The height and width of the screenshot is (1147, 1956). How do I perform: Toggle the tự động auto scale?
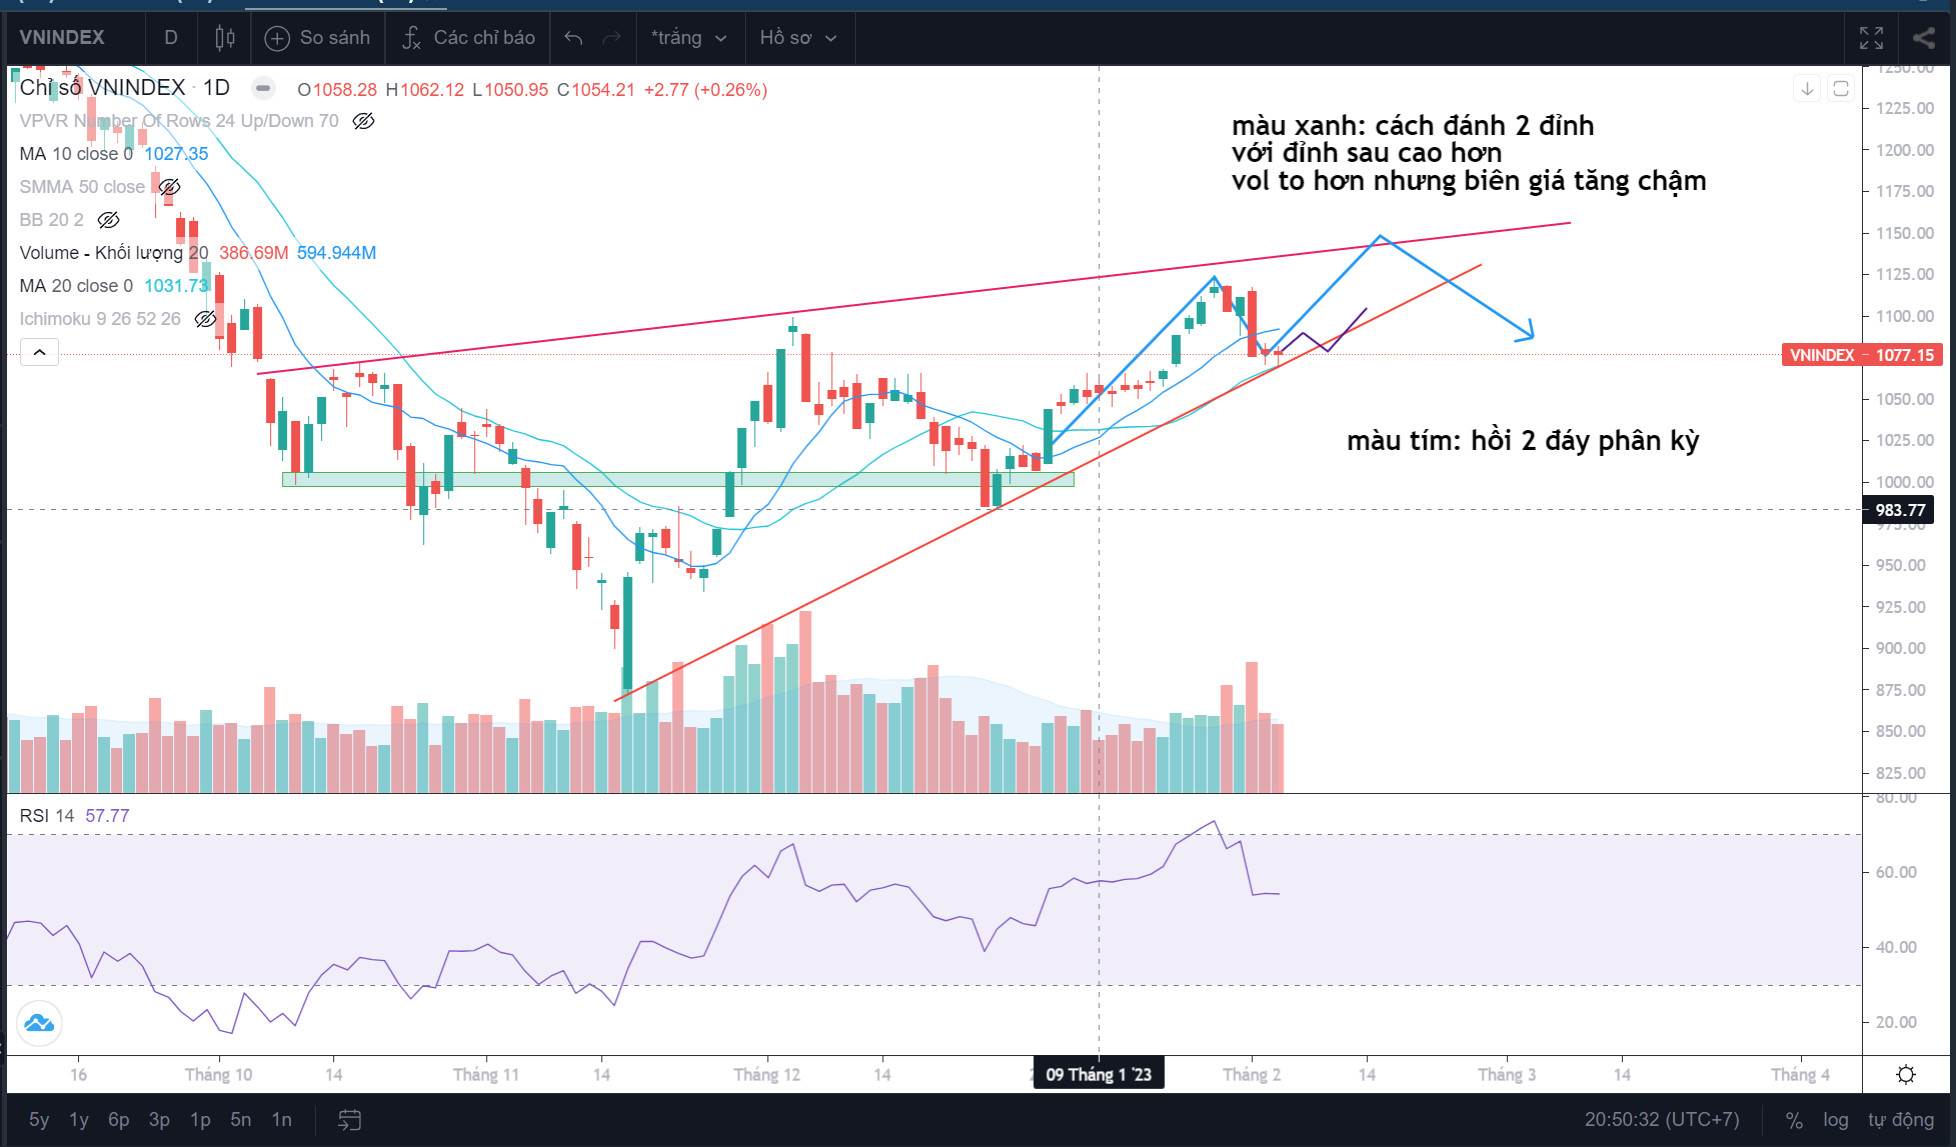[1901, 1120]
